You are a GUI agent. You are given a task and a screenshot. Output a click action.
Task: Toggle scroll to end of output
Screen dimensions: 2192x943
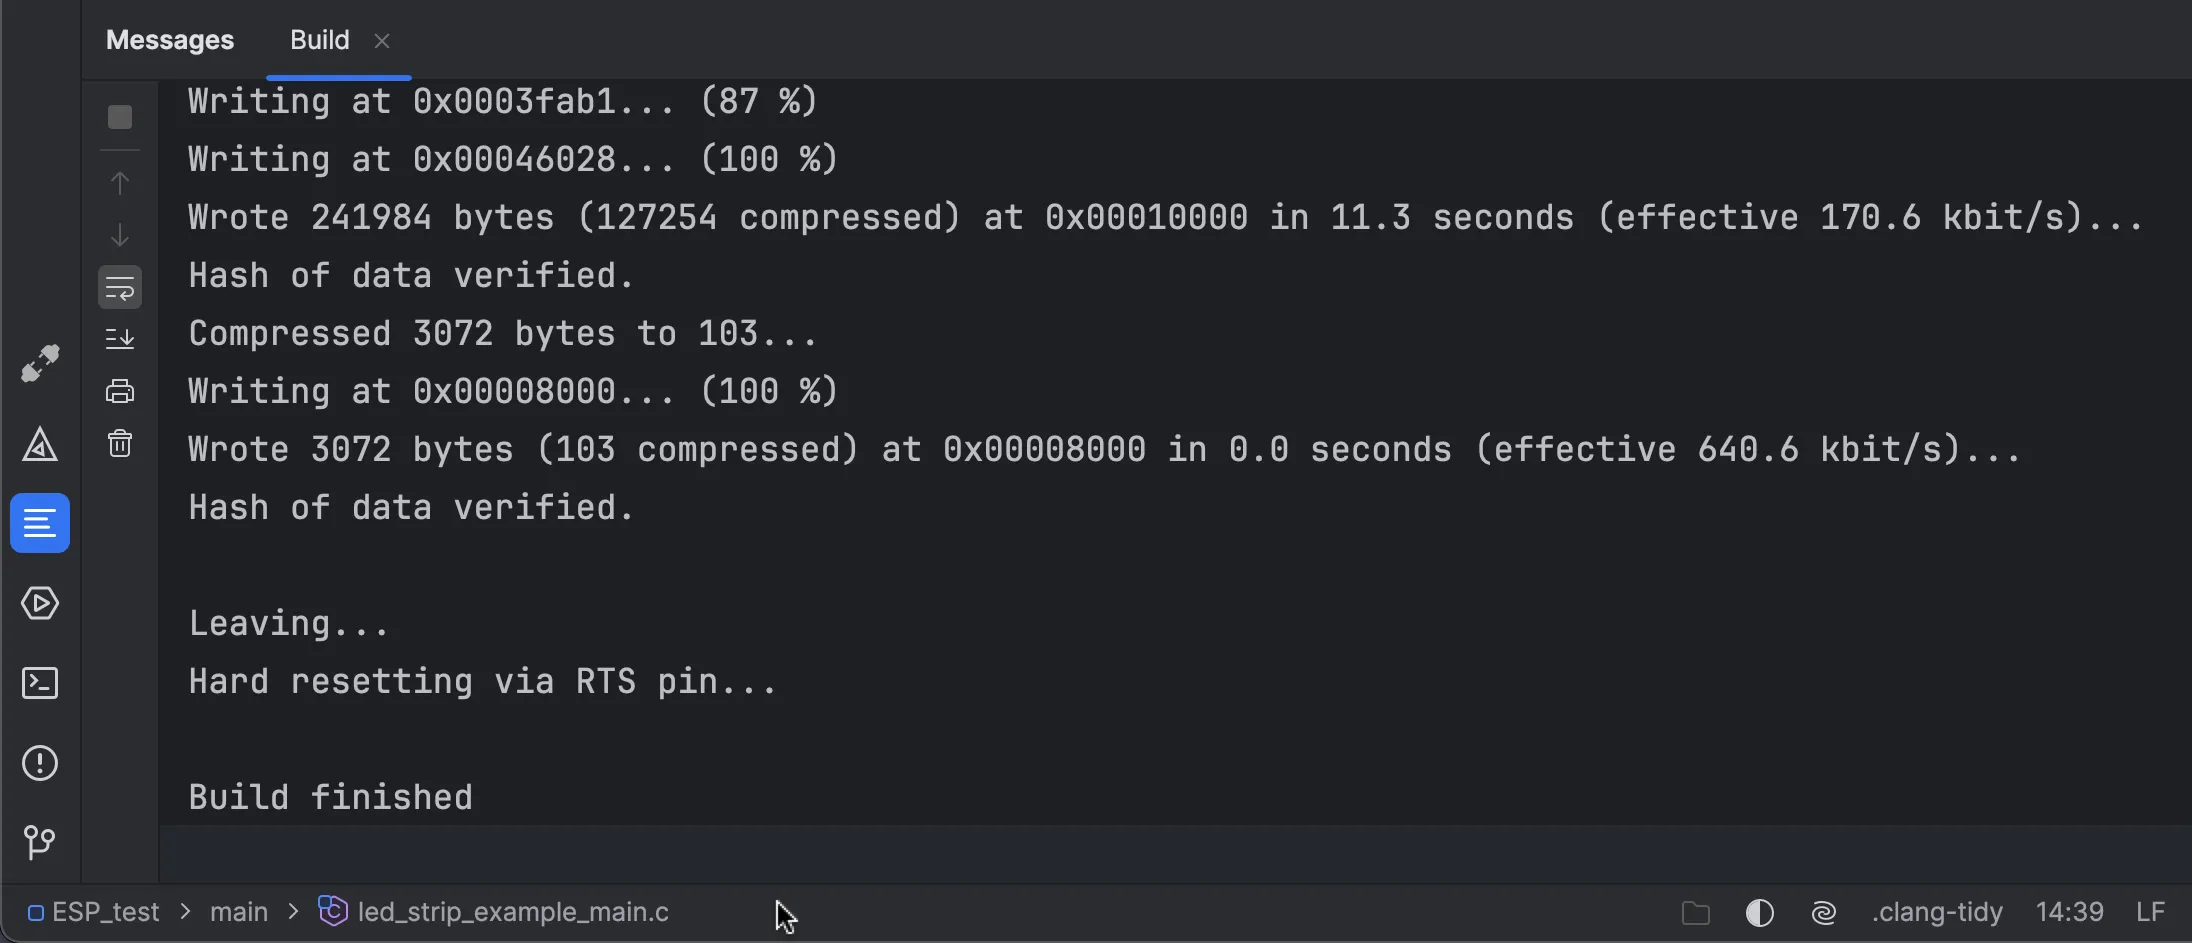[x=120, y=339]
